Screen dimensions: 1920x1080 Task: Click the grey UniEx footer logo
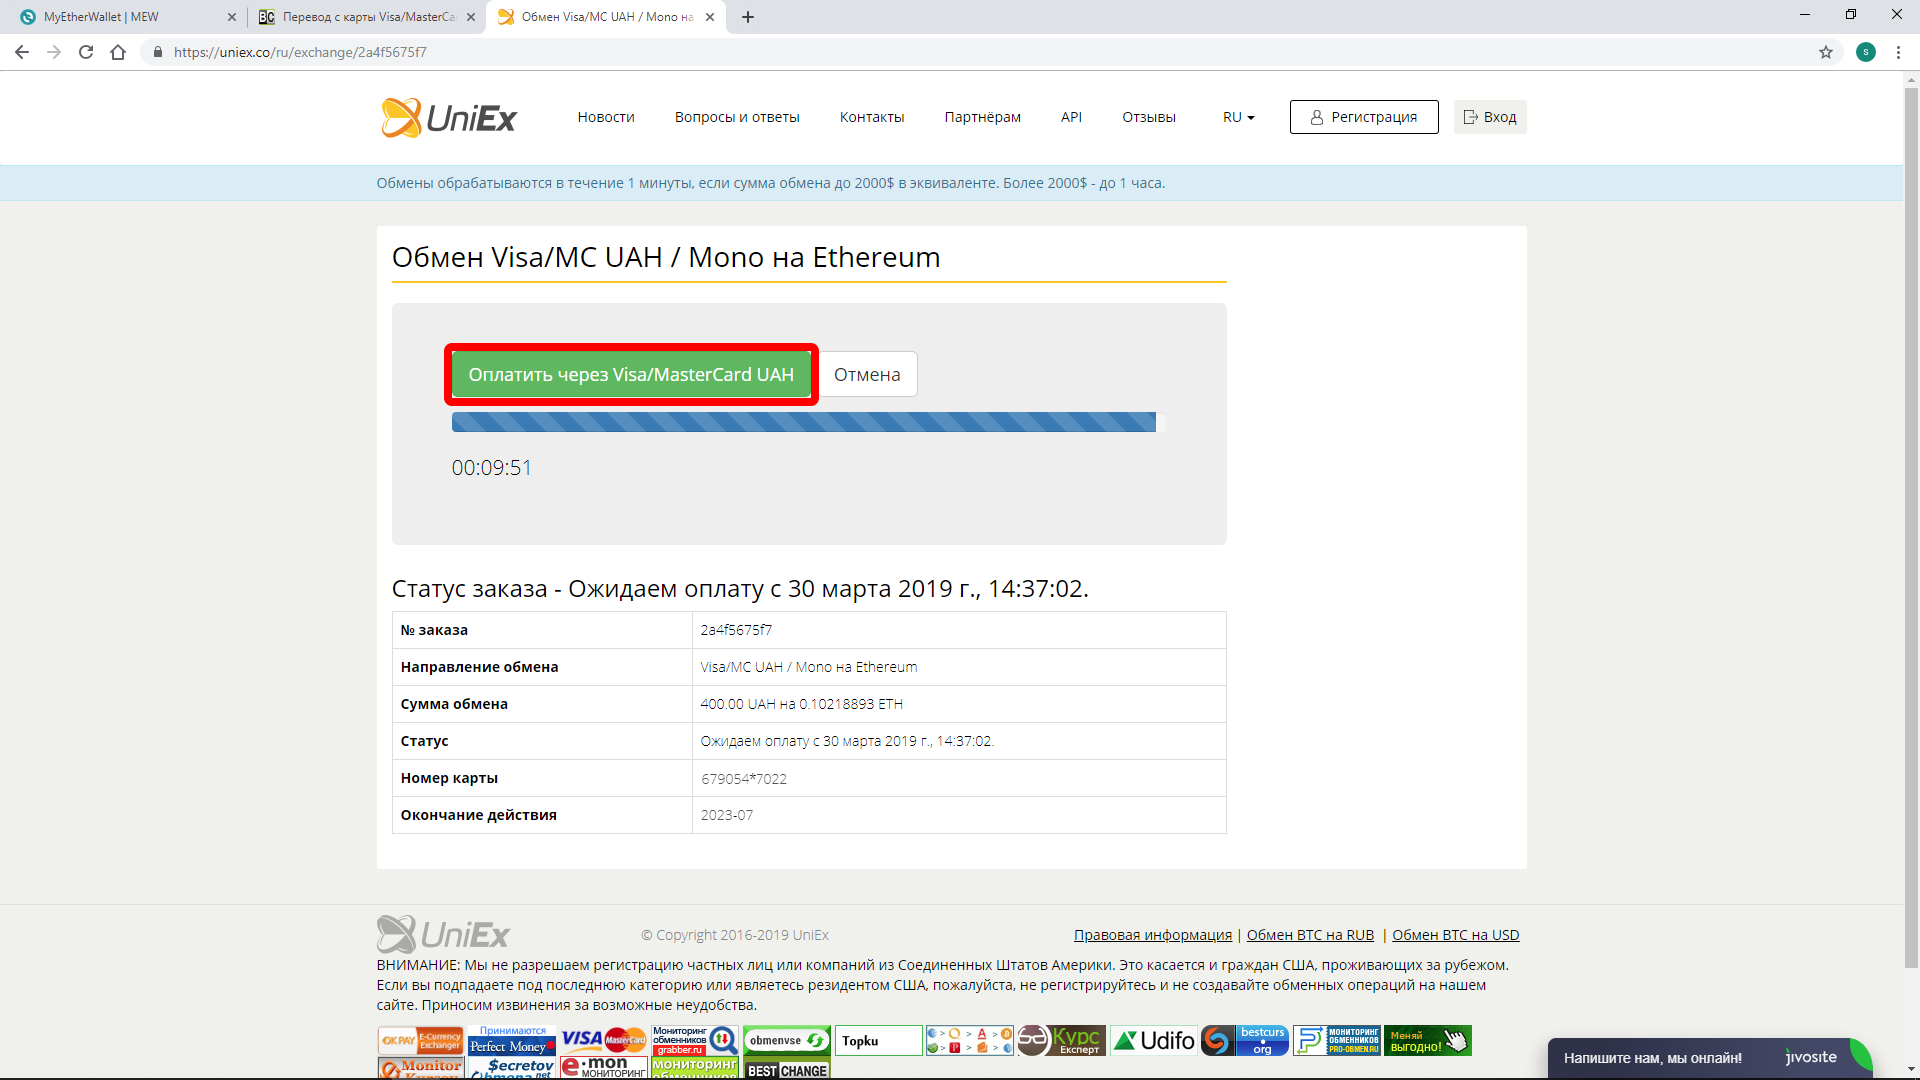coord(443,935)
